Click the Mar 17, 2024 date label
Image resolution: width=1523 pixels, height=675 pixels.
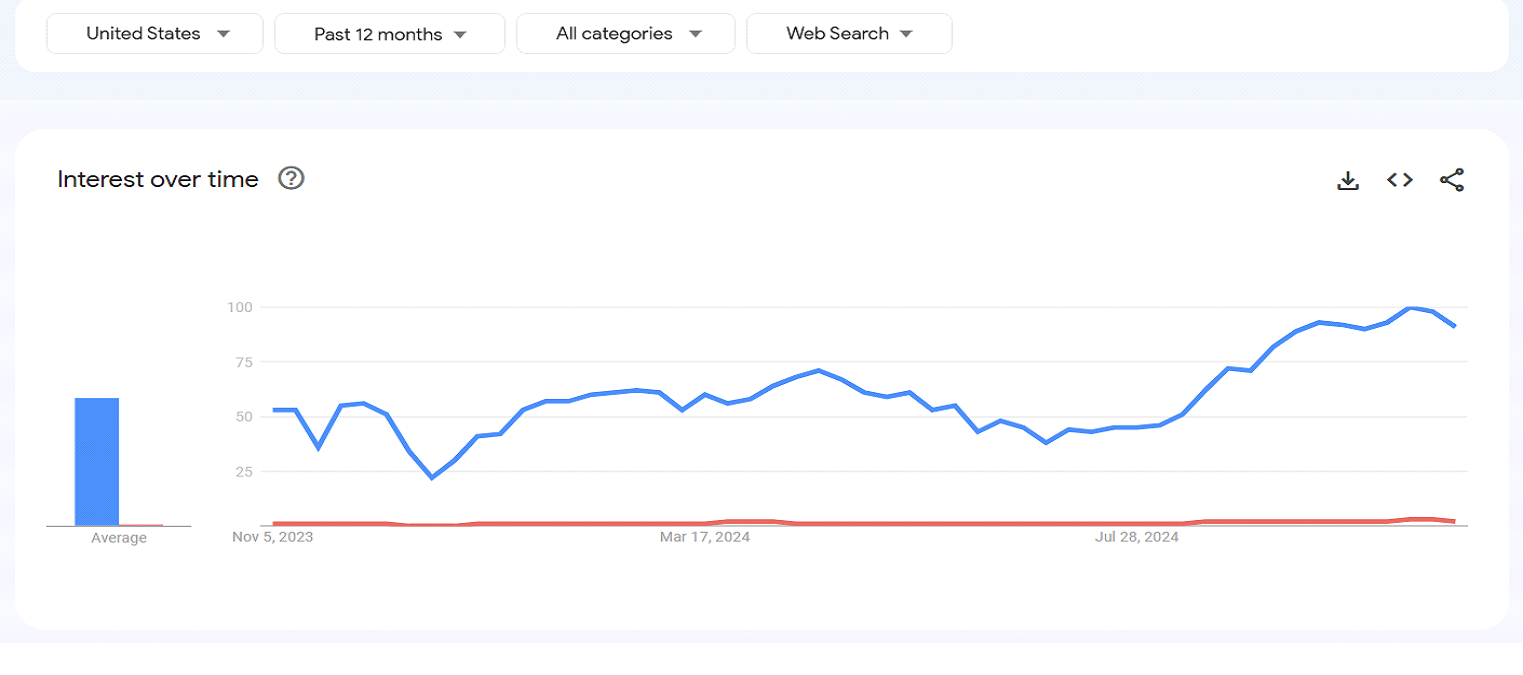pos(705,537)
